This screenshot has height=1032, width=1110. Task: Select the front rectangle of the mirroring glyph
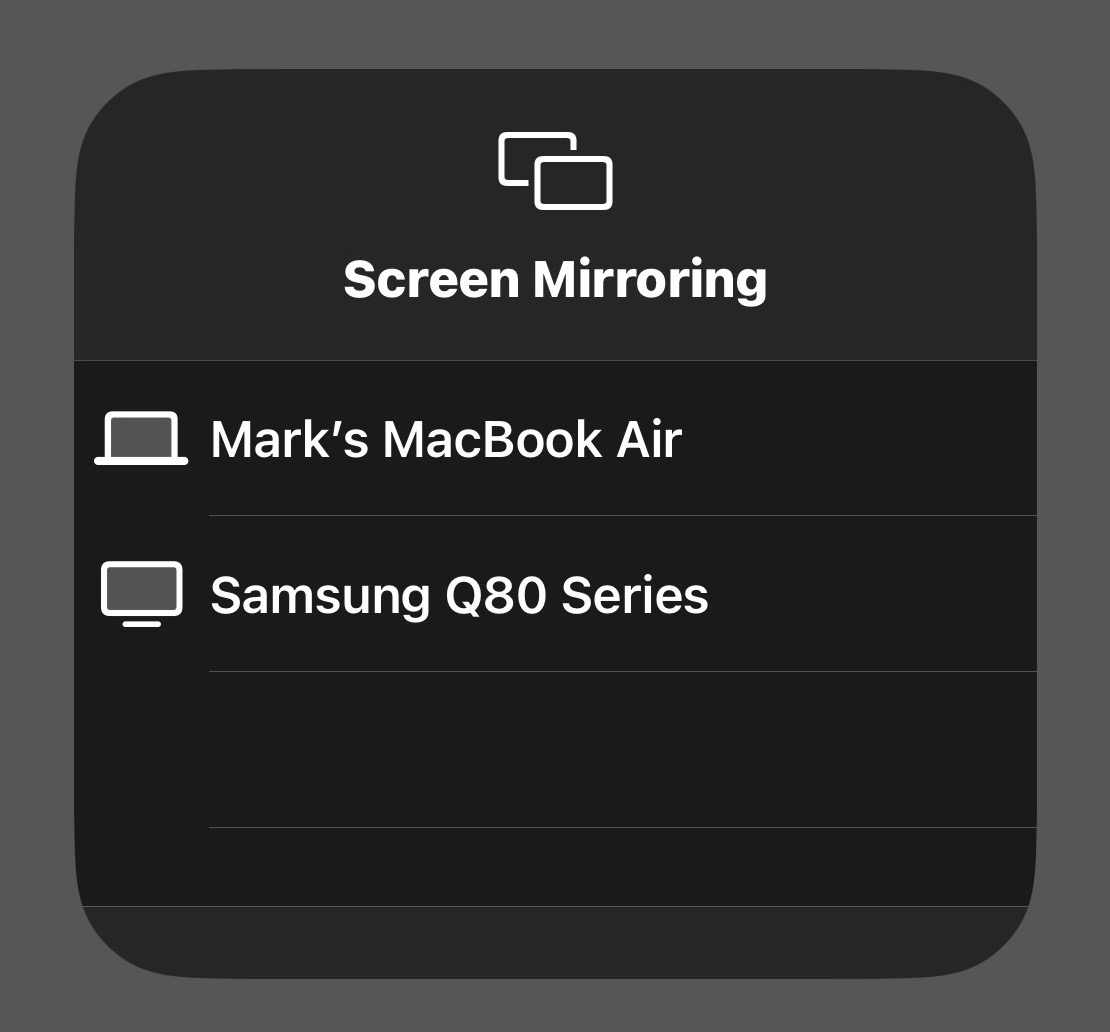click(x=573, y=183)
